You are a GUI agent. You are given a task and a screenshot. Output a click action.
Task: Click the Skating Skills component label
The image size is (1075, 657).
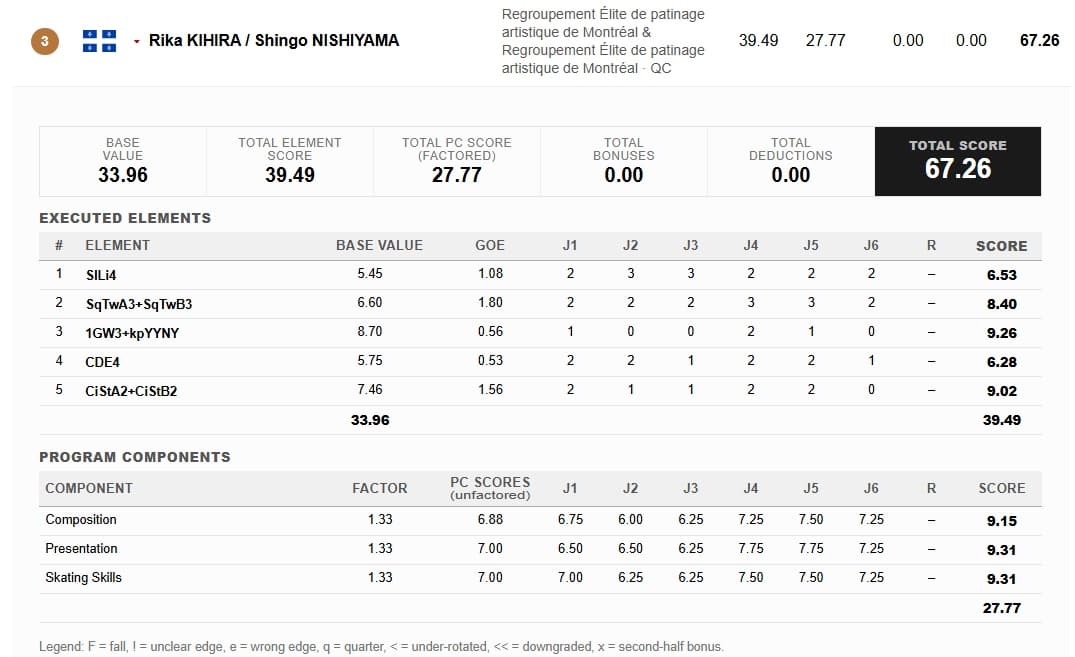click(x=84, y=577)
